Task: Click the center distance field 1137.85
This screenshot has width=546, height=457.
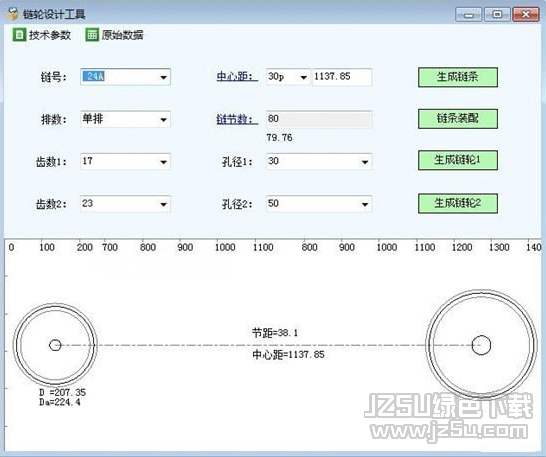Action: [x=342, y=77]
